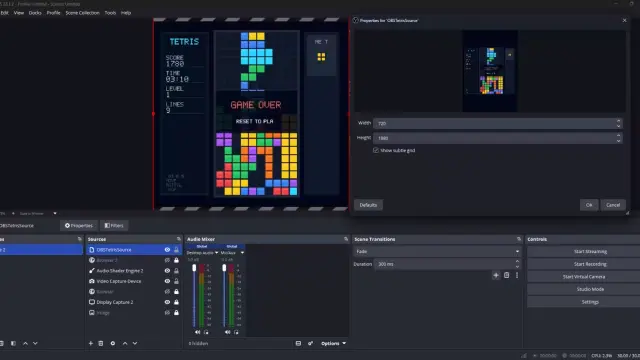The width and height of the screenshot is (640, 360).
Task: Increase transition Duration with up arrow
Action: coord(517,261)
